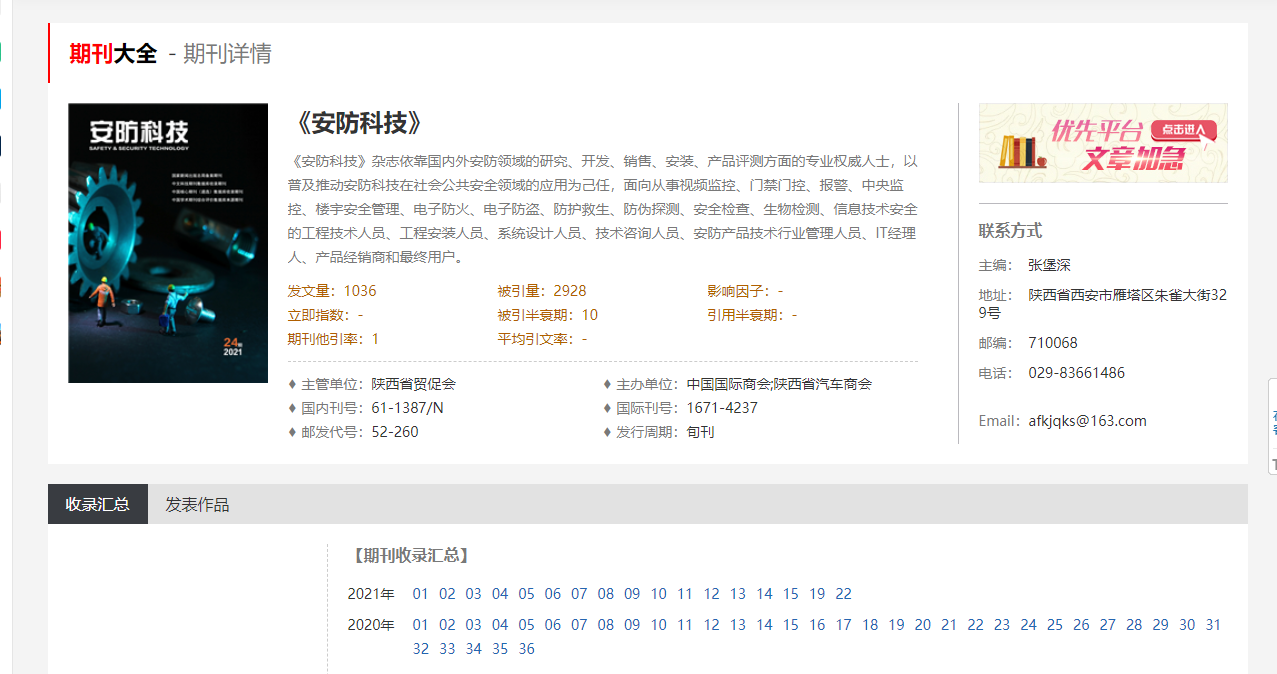Open 2021 issue 22
Viewport: 1277px width, 674px height.
[x=843, y=594]
